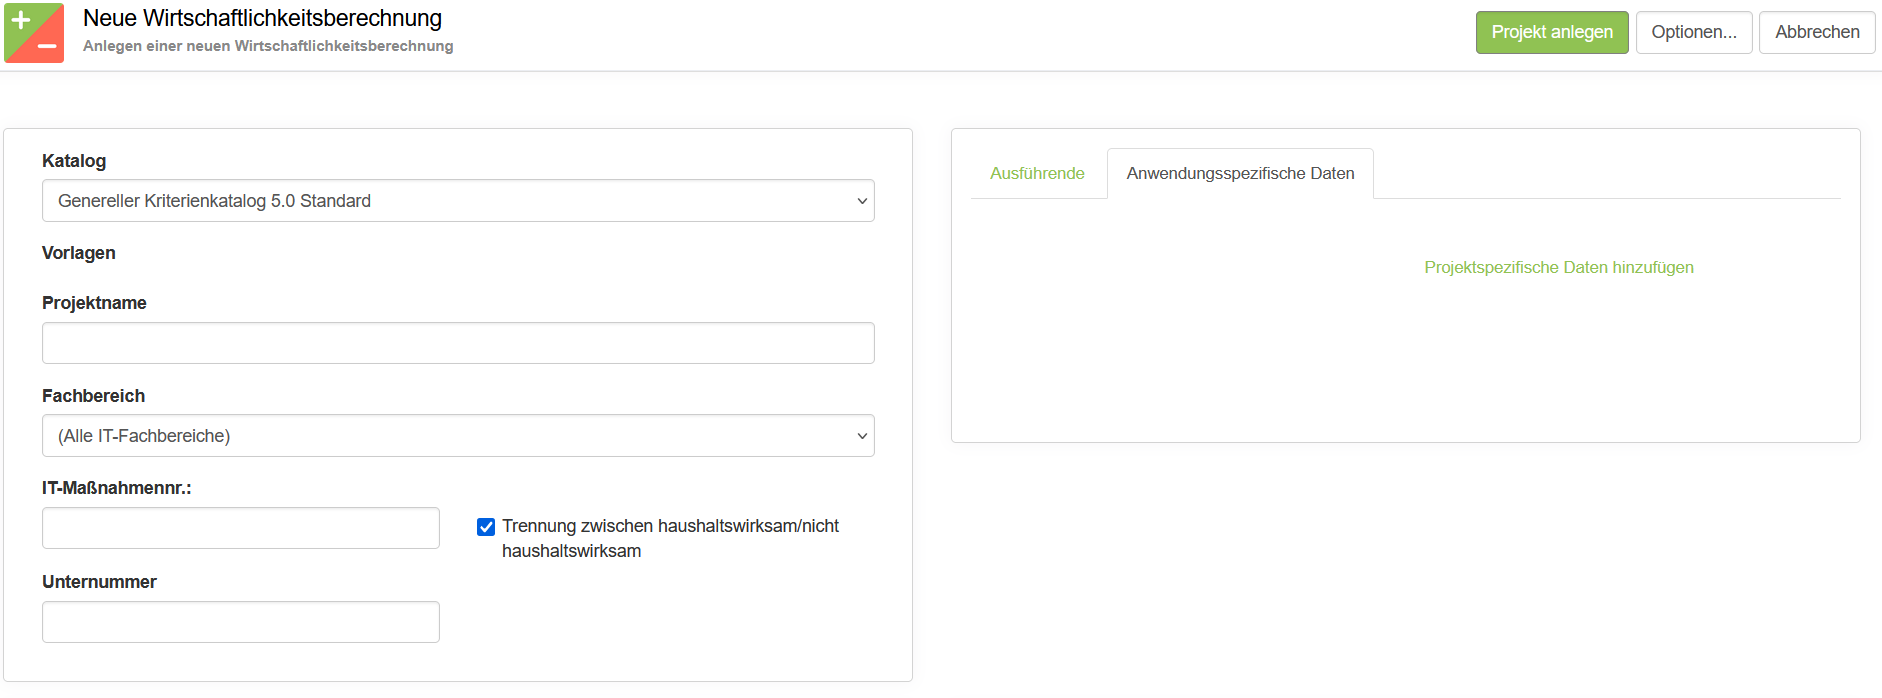Click into the IT-Maßnahmennr. input field
Viewport: 1882px width, 698px height.
(x=240, y=528)
